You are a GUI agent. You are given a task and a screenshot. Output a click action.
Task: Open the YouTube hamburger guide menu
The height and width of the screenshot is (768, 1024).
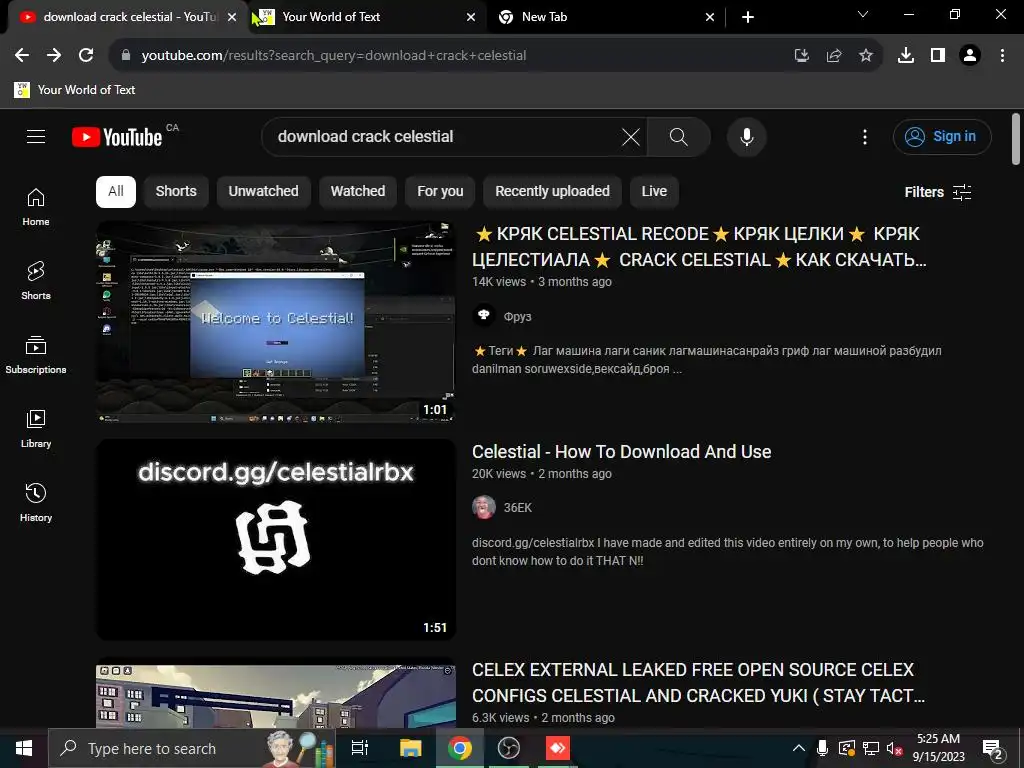[x=36, y=136]
